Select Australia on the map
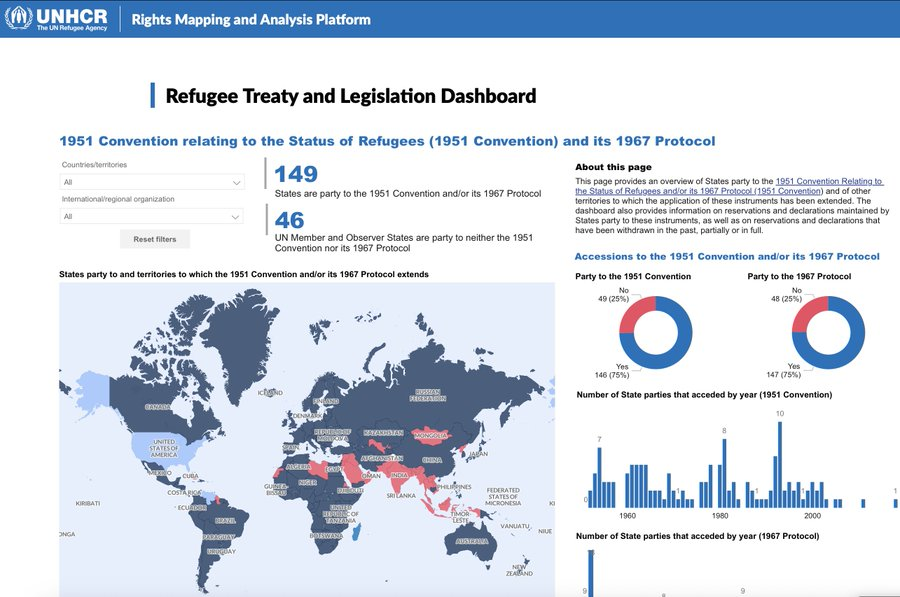Viewport: 900px width, 597px height. coord(472,541)
